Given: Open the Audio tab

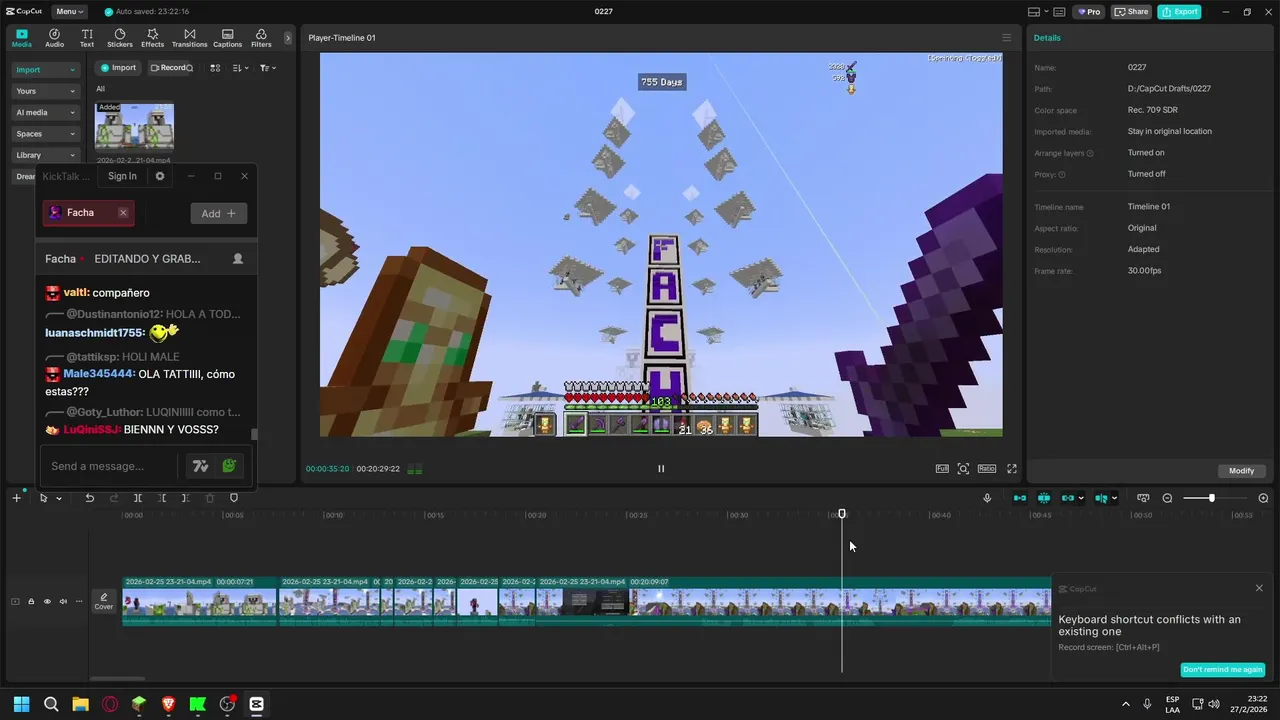Looking at the screenshot, I should click(54, 38).
